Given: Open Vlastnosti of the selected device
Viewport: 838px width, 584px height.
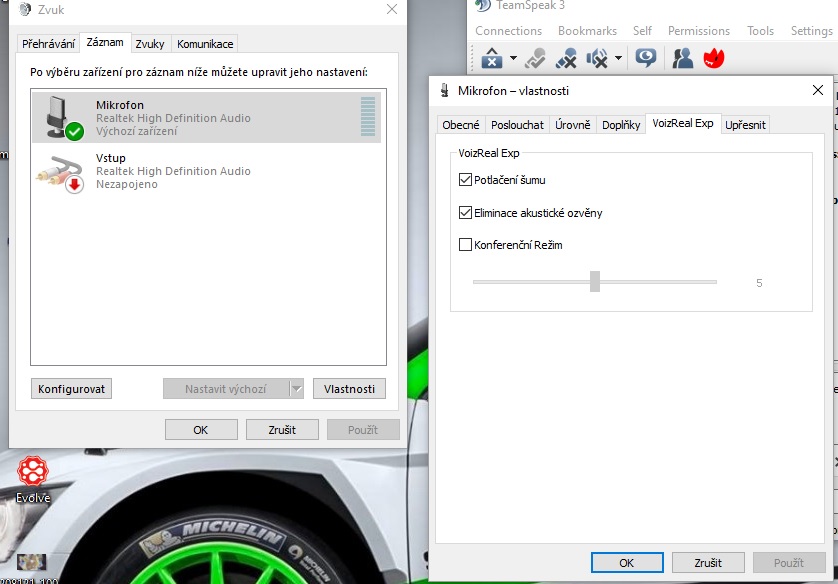Looking at the screenshot, I should coord(349,388).
